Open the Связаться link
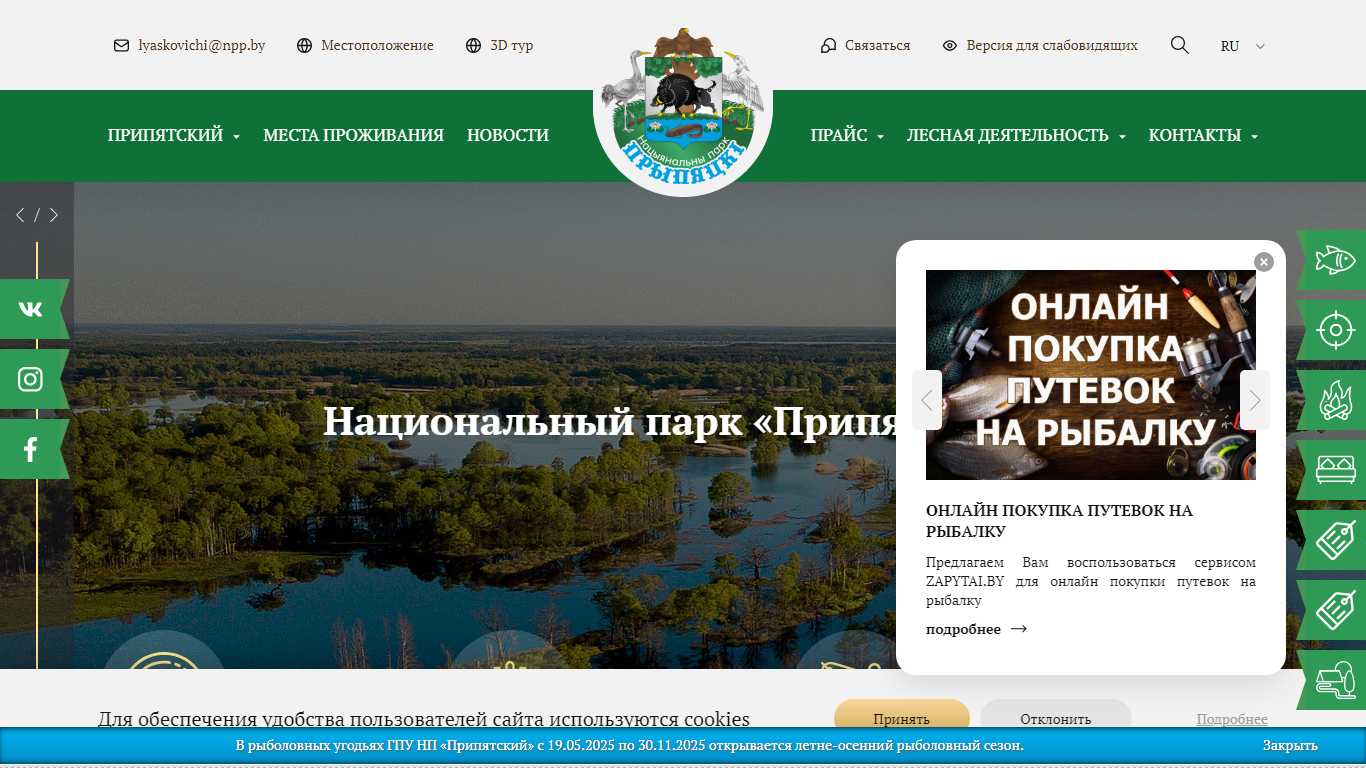Image resolution: width=1366 pixels, height=768 pixels. (877, 46)
